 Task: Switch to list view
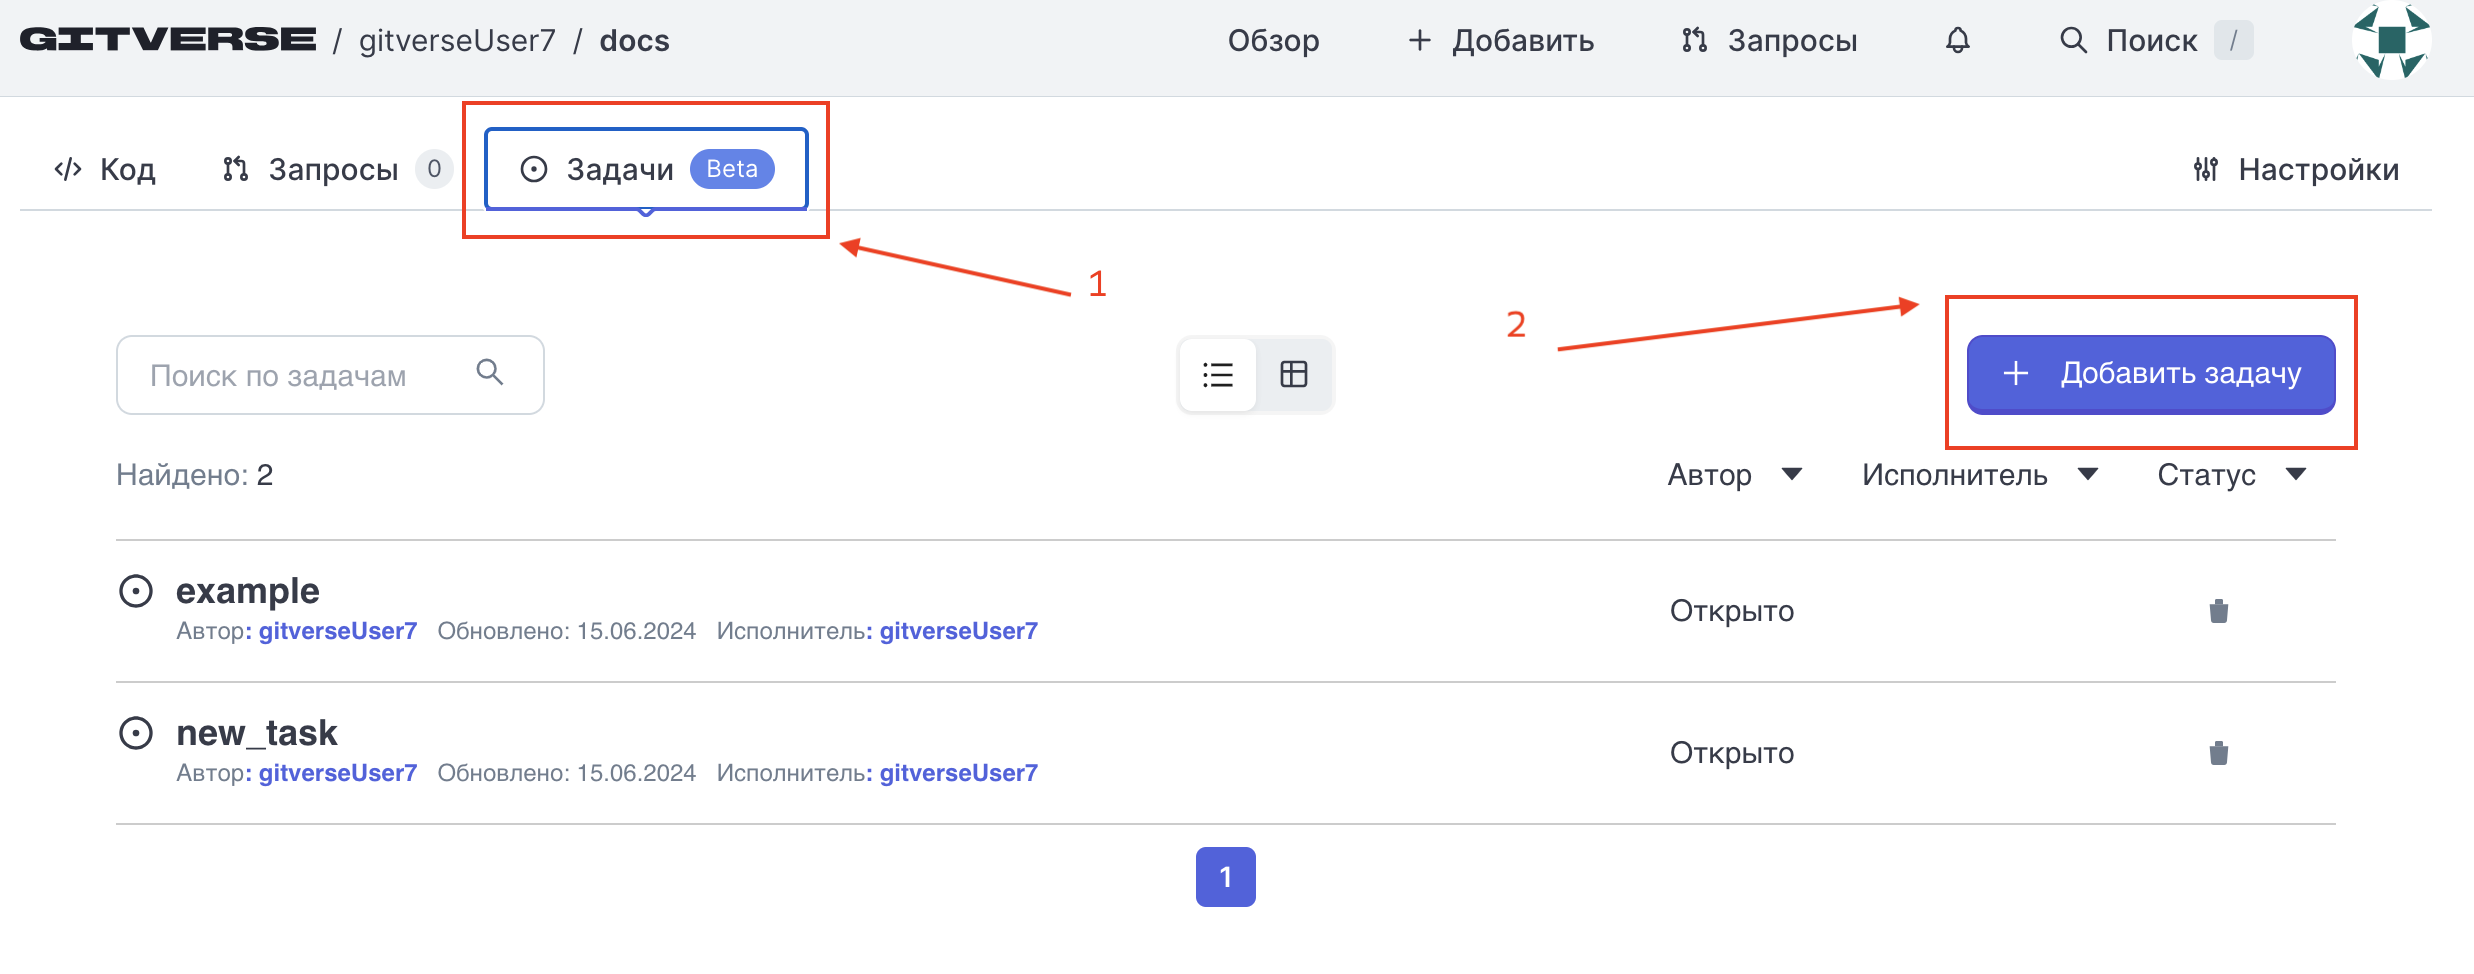(1218, 375)
